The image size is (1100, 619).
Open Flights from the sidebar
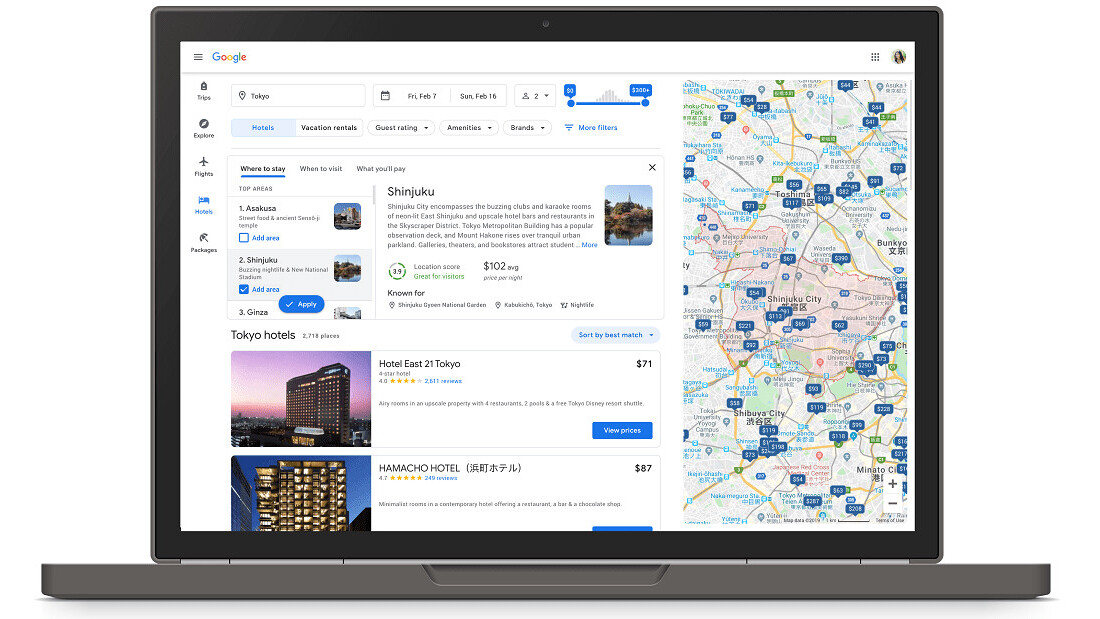point(204,165)
